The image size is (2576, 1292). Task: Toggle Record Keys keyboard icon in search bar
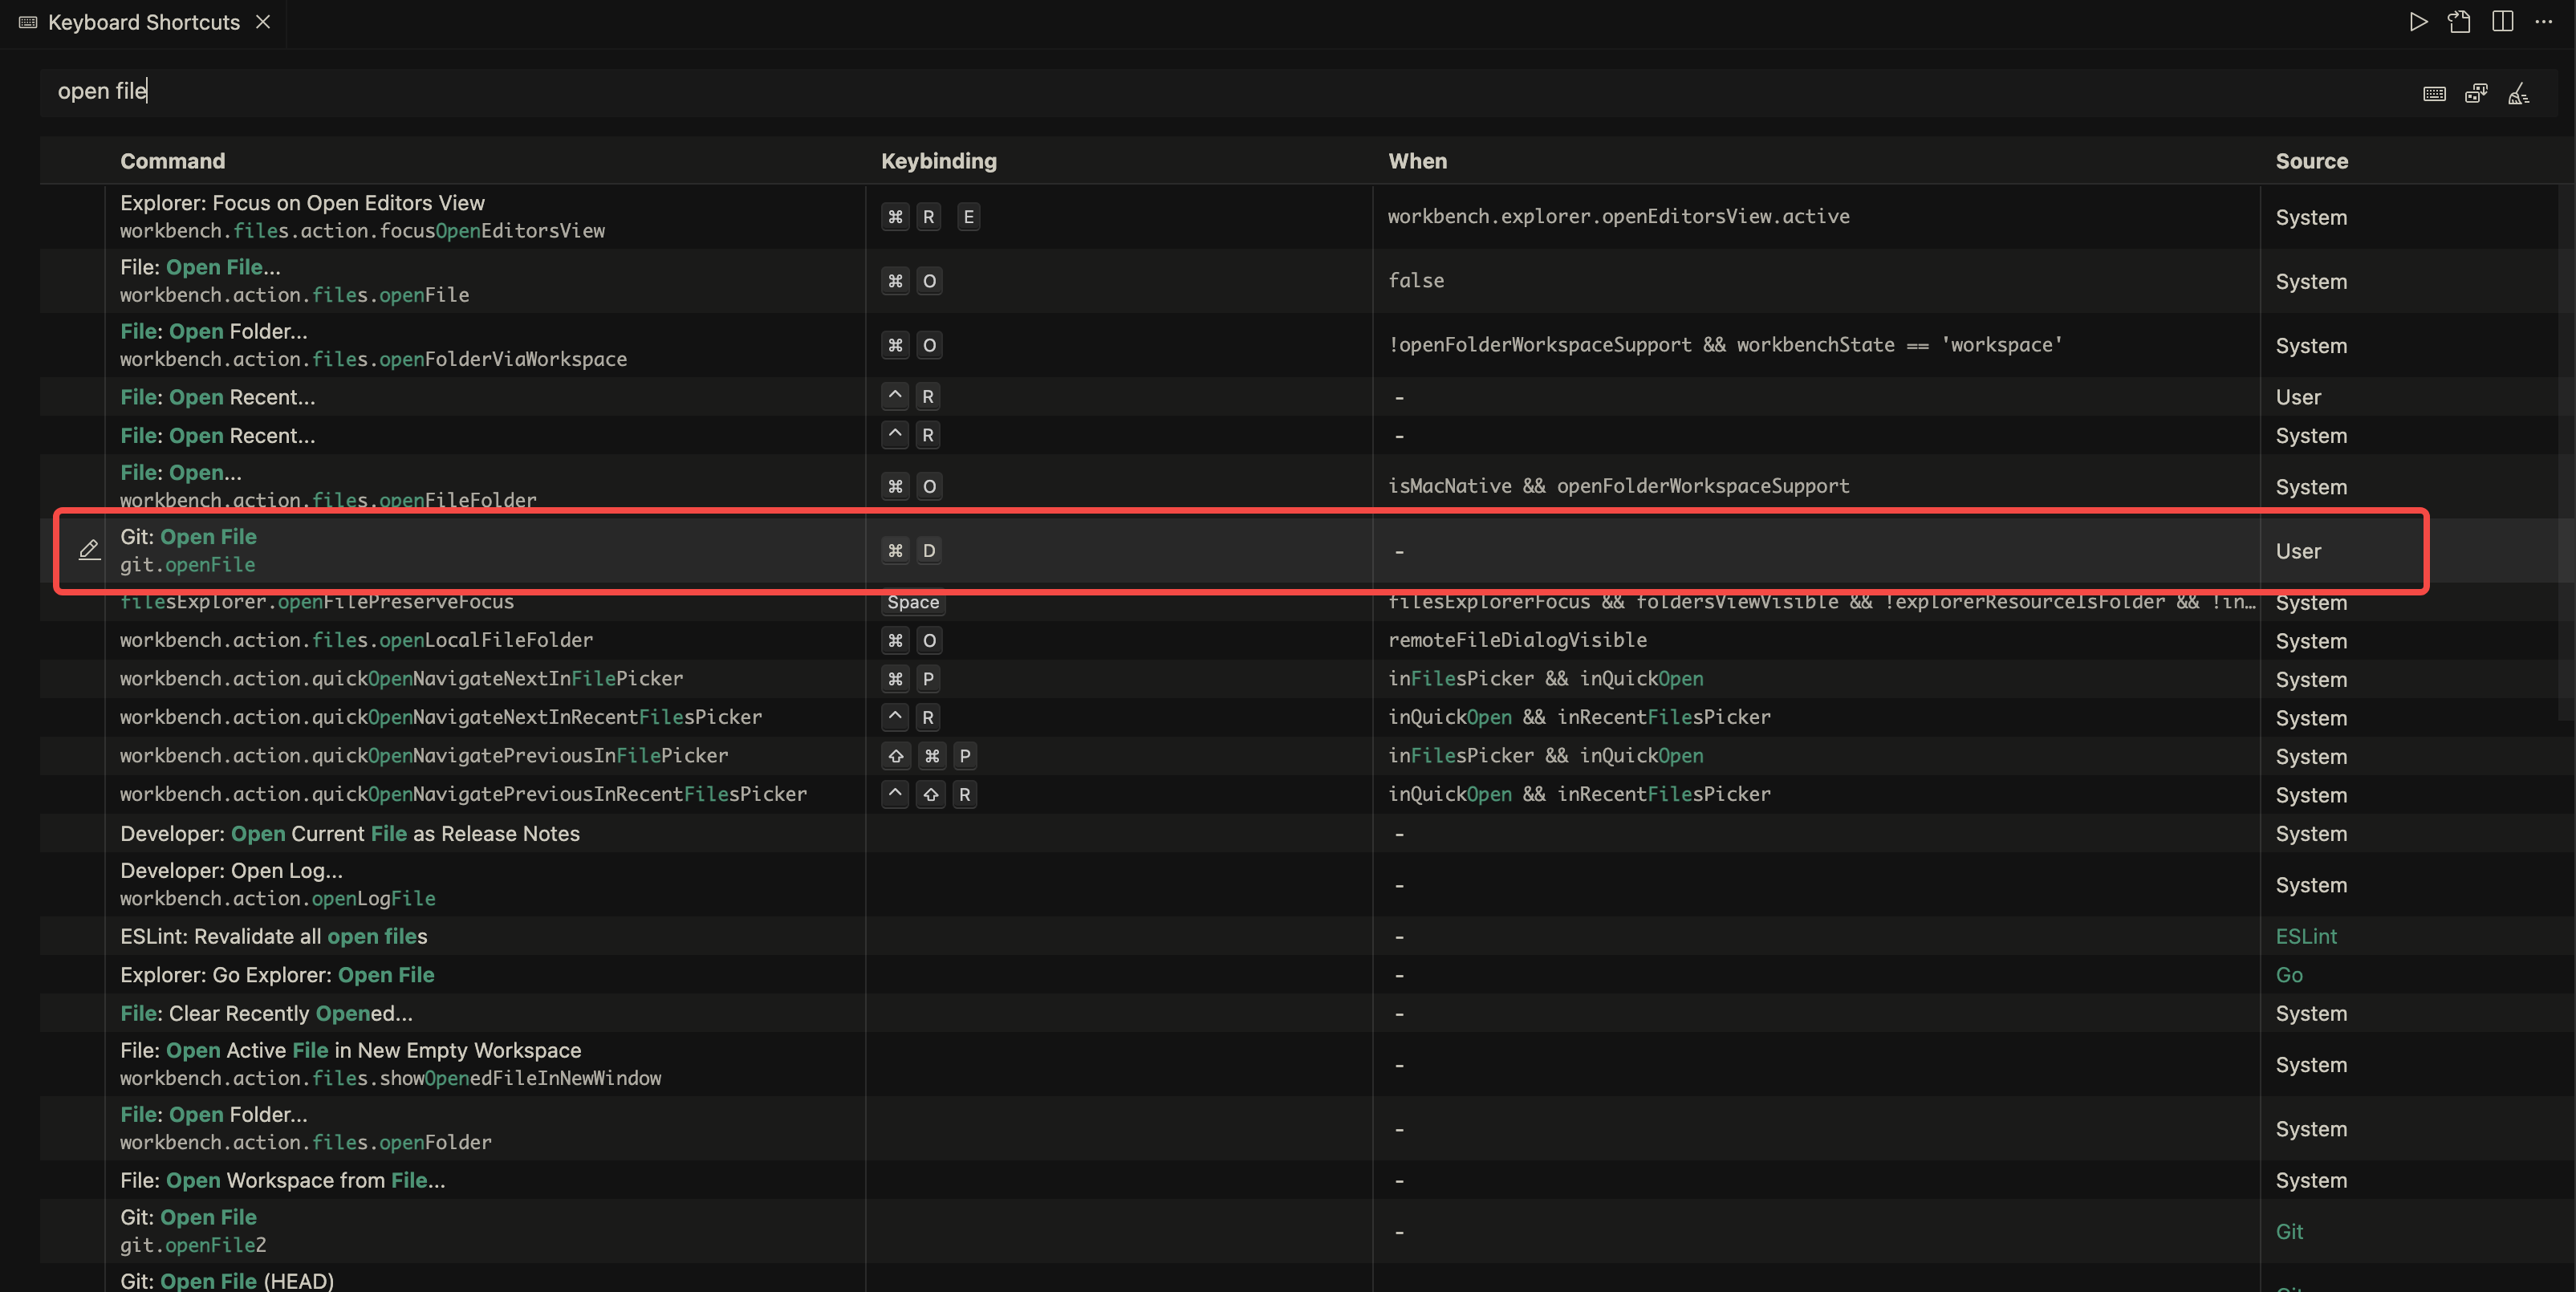(x=2434, y=94)
